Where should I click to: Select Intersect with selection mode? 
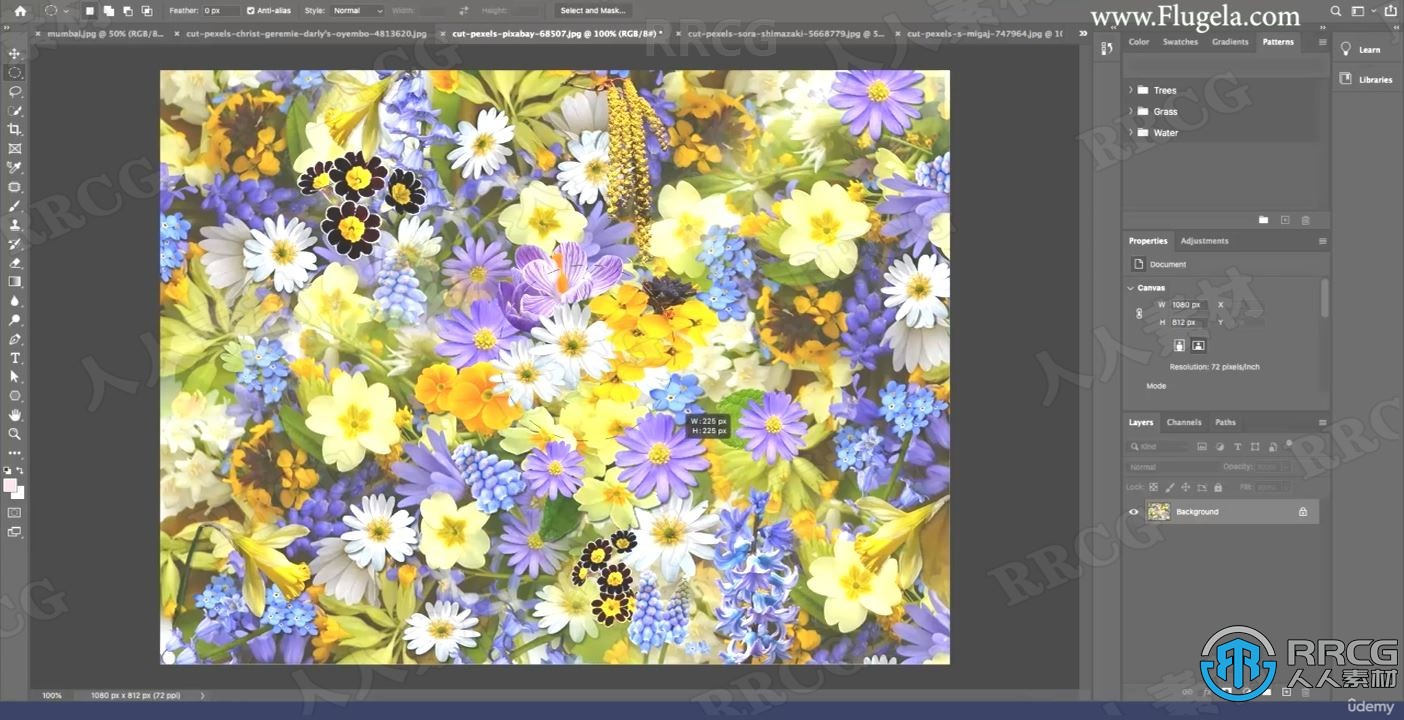tap(147, 11)
